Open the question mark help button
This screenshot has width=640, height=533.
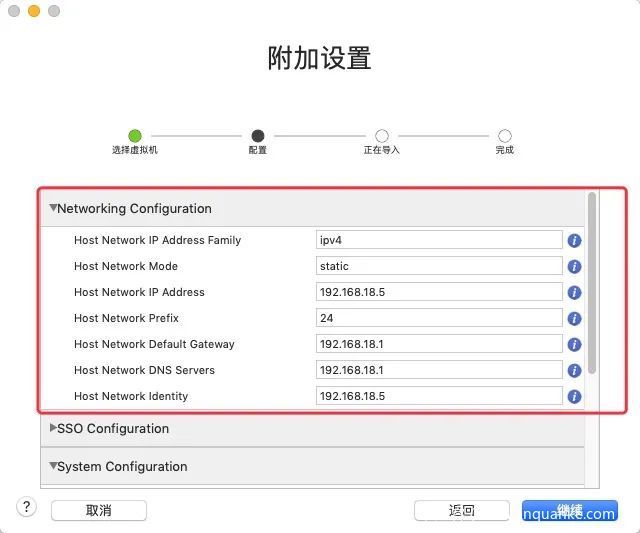pyautogui.click(x=27, y=507)
